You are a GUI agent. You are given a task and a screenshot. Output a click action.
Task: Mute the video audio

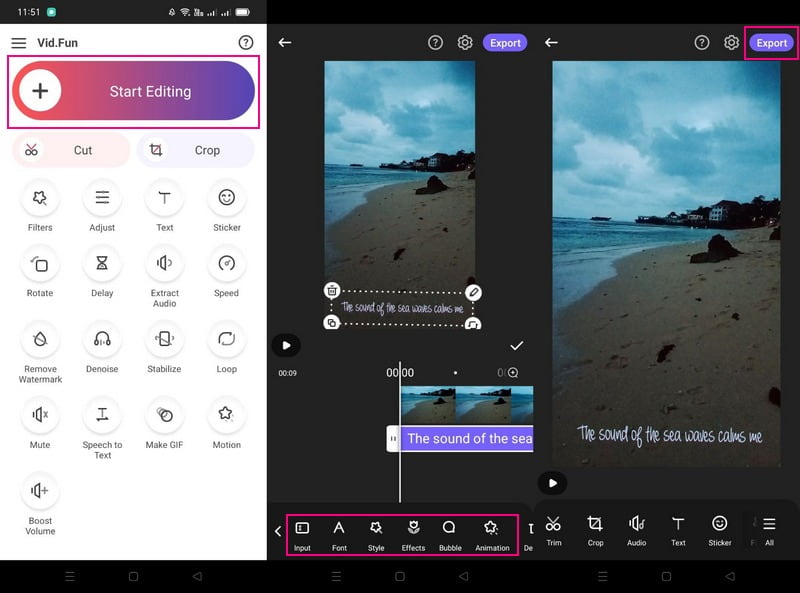[x=40, y=421]
